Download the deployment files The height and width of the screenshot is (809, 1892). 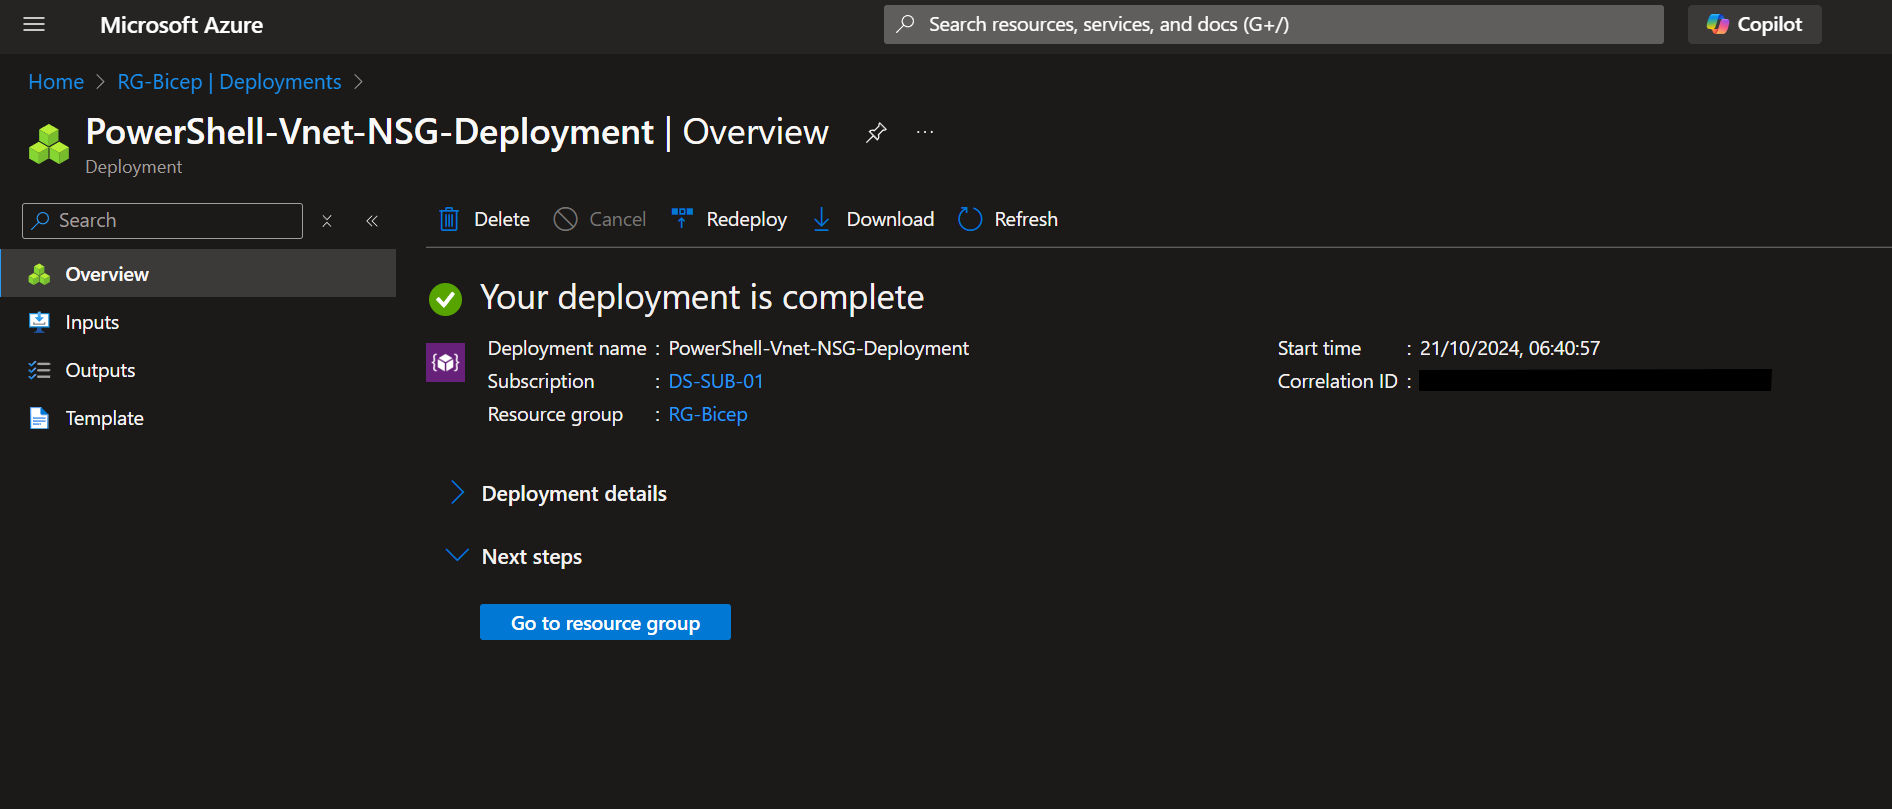pos(873,219)
